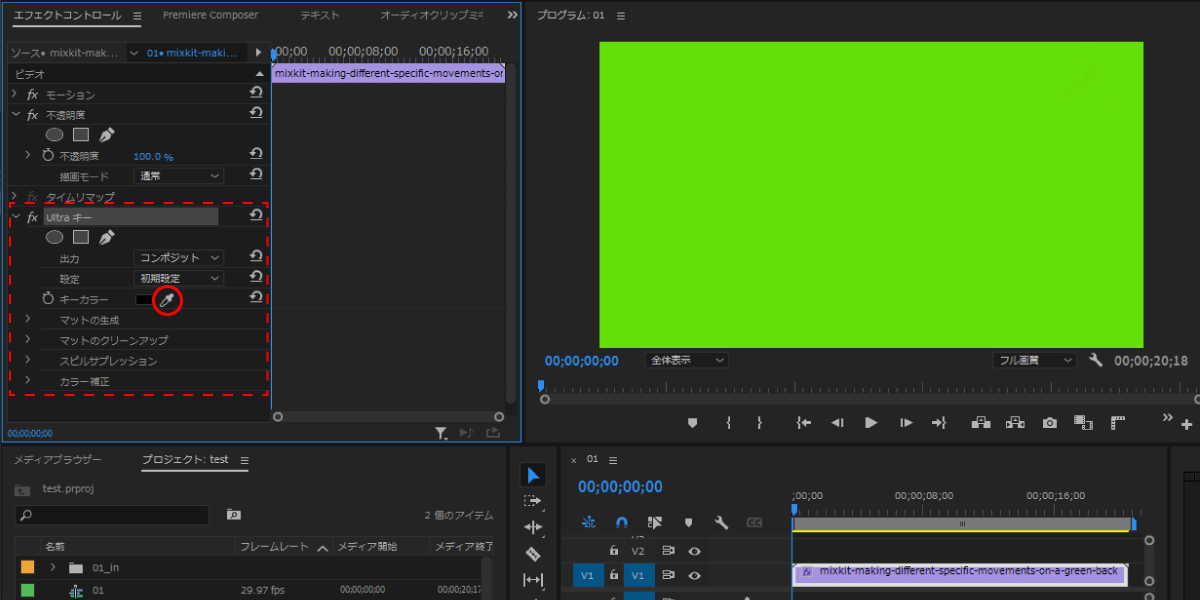Select the Razor tool
The height and width of the screenshot is (600, 1200).
[533, 553]
